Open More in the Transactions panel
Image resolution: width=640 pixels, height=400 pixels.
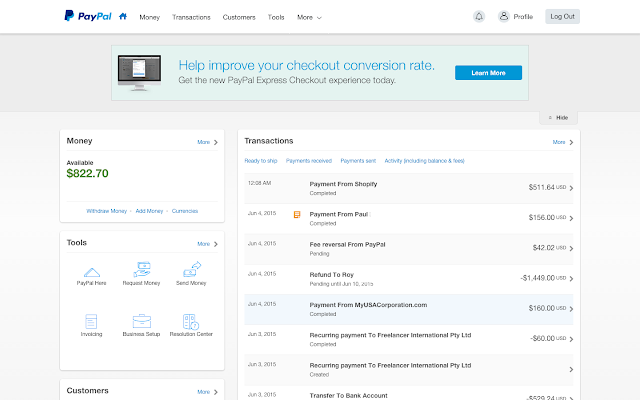(x=563, y=142)
